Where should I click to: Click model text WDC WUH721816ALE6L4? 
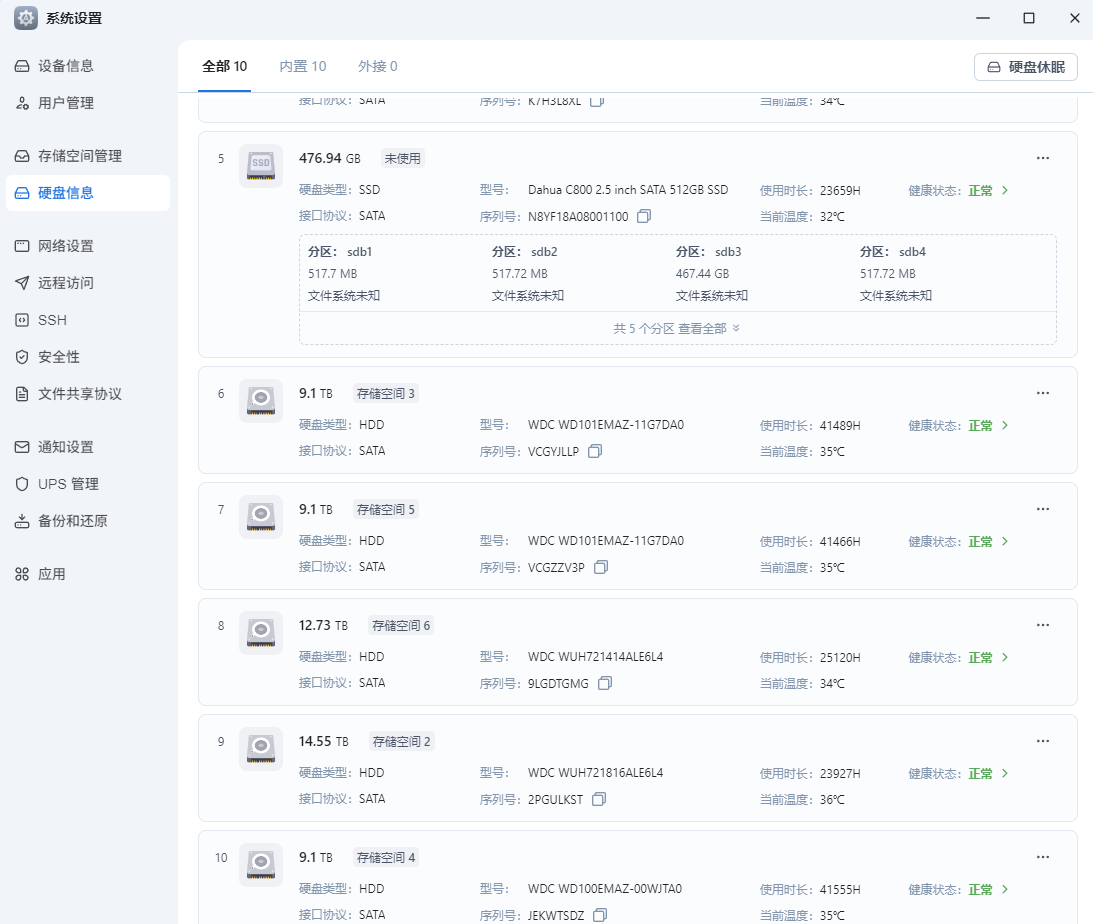pyautogui.click(x=595, y=773)
